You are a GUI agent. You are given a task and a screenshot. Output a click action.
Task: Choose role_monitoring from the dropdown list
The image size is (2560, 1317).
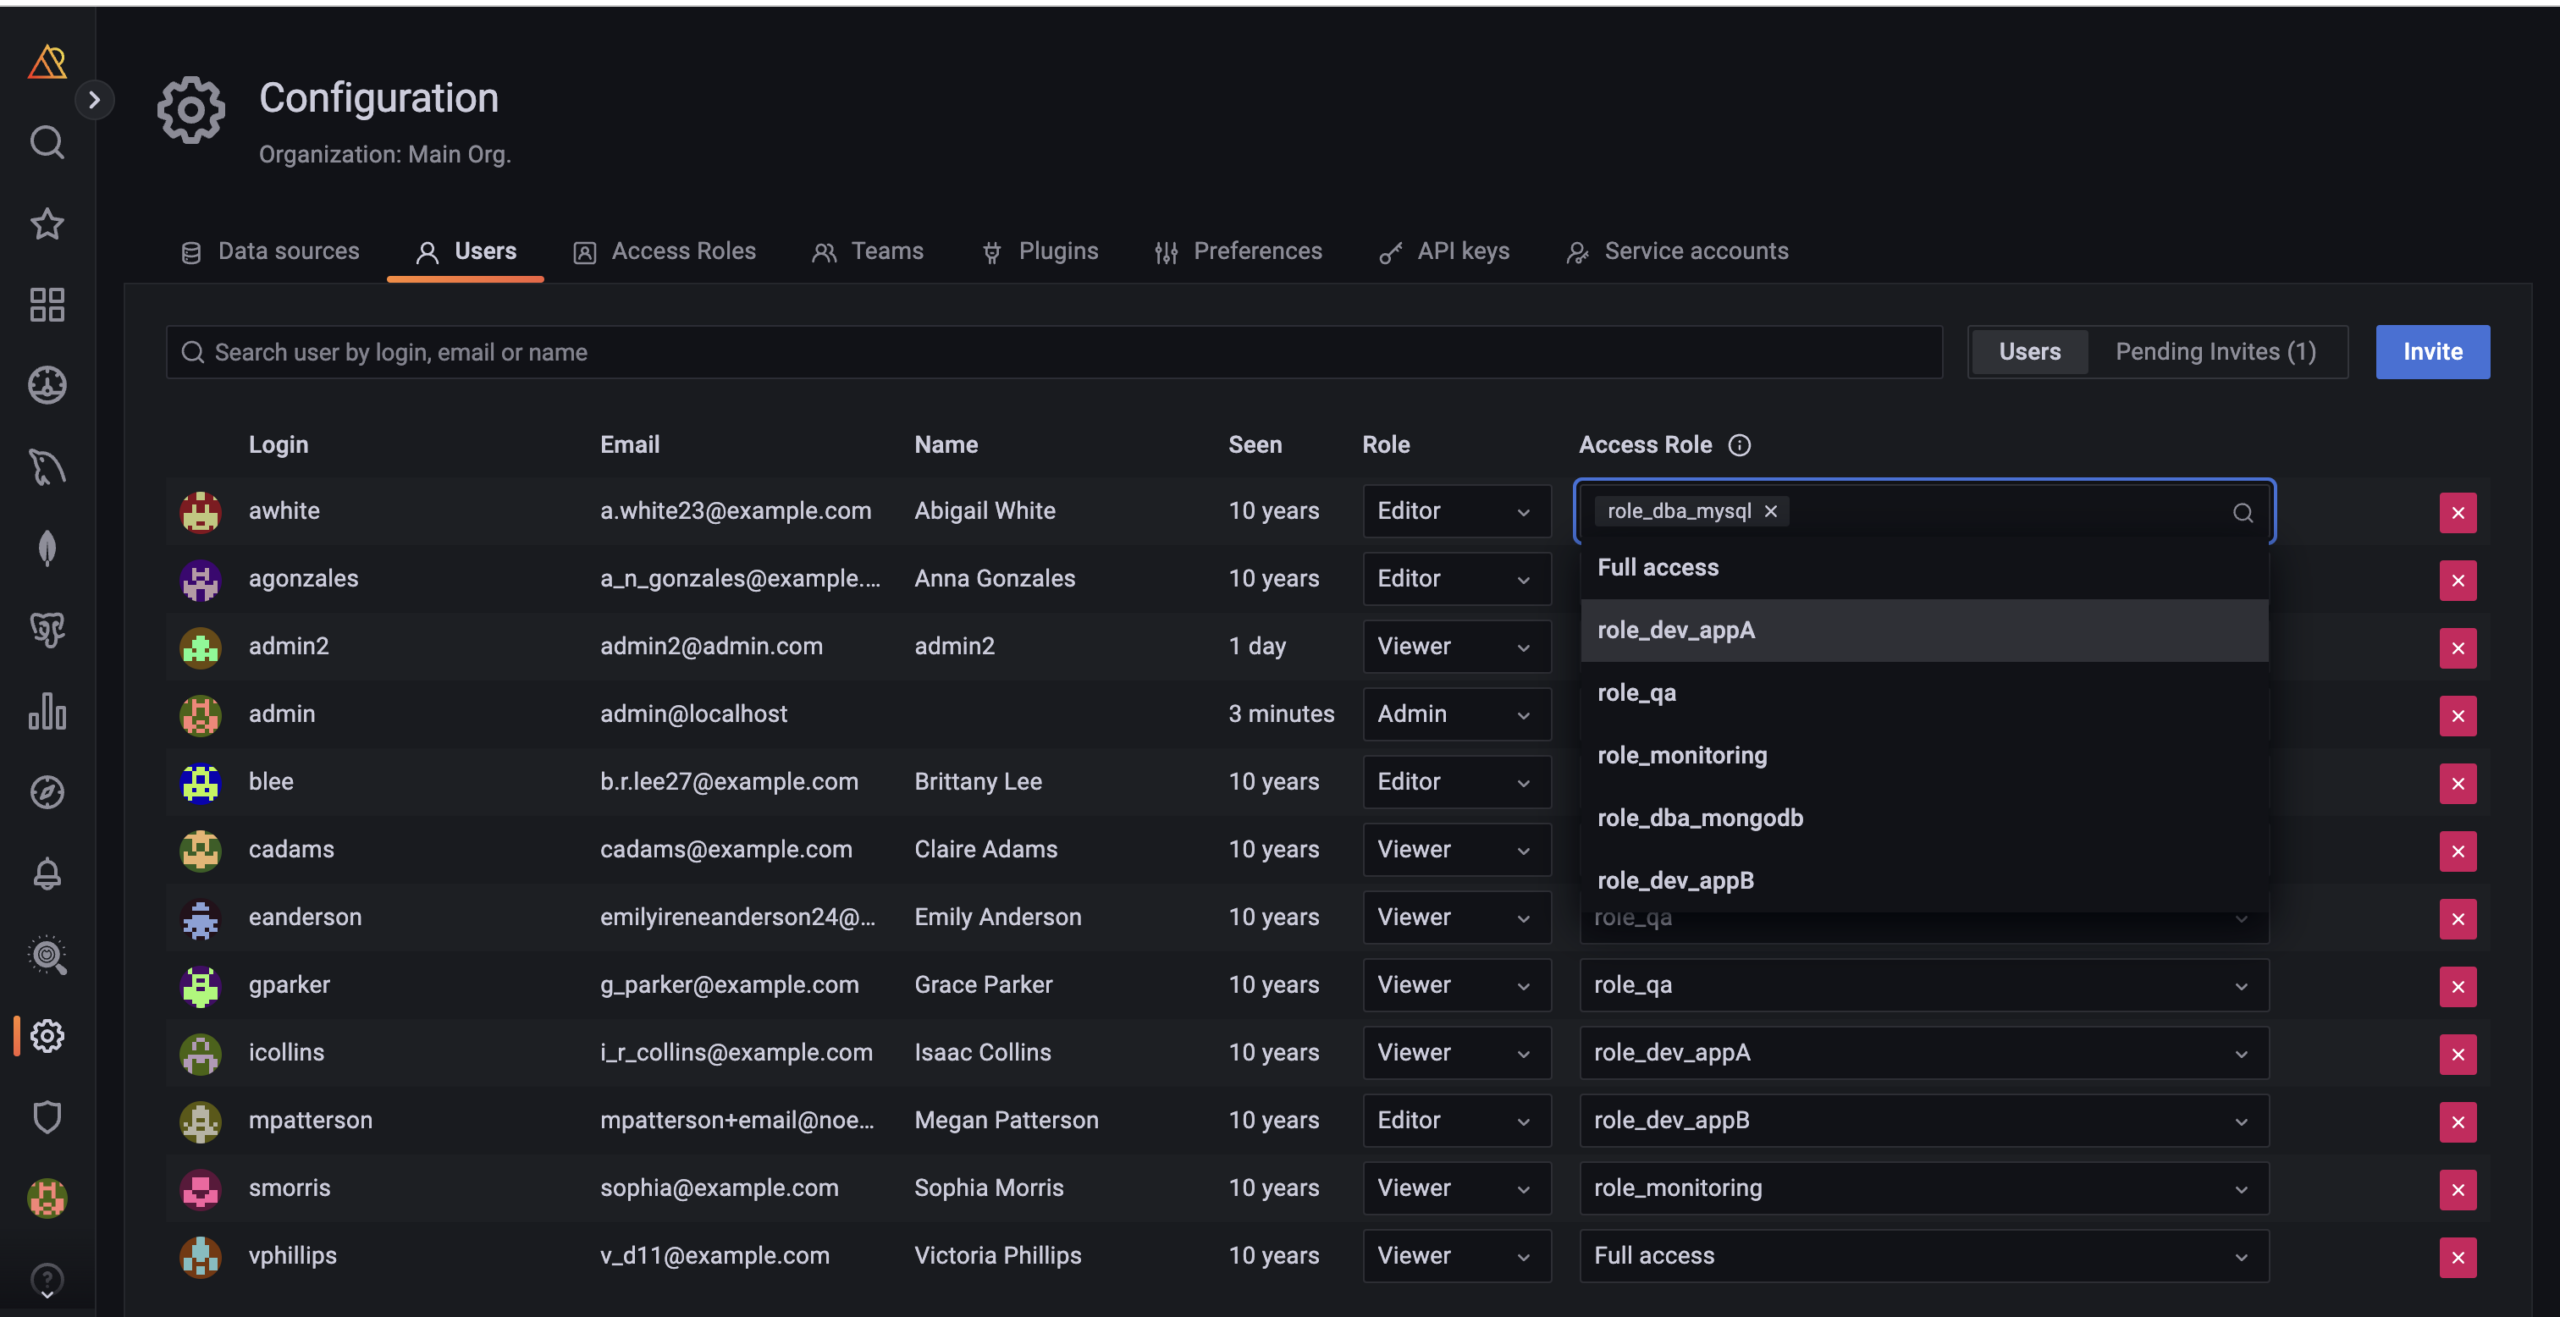coord(1682,755)
